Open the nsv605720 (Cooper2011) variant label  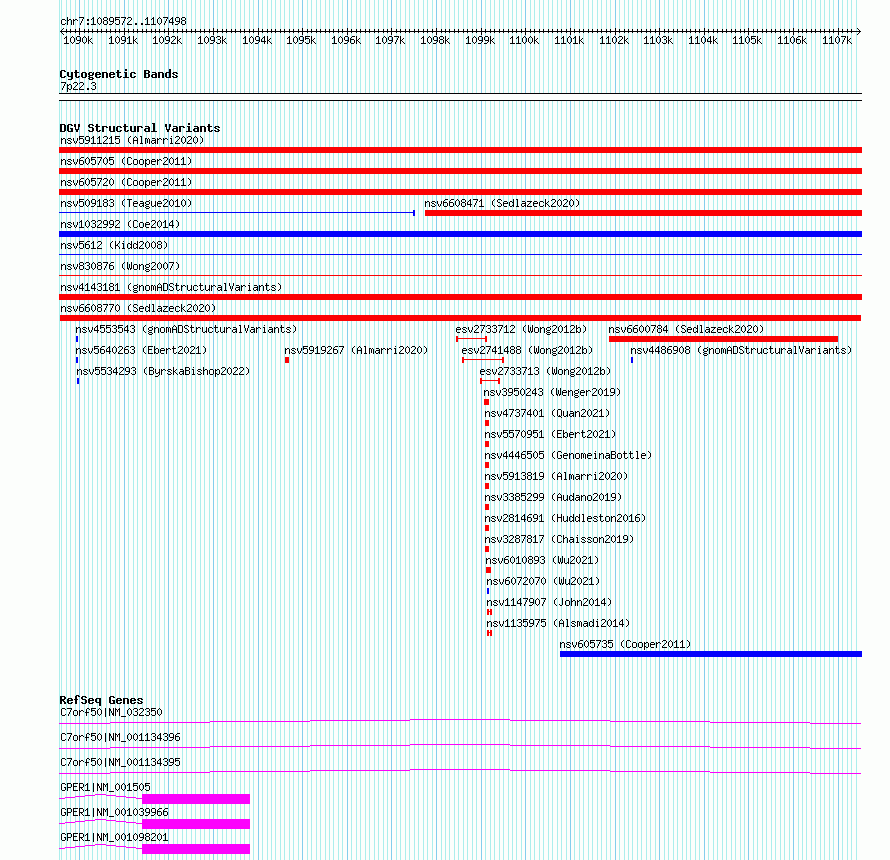pos(126,182)
